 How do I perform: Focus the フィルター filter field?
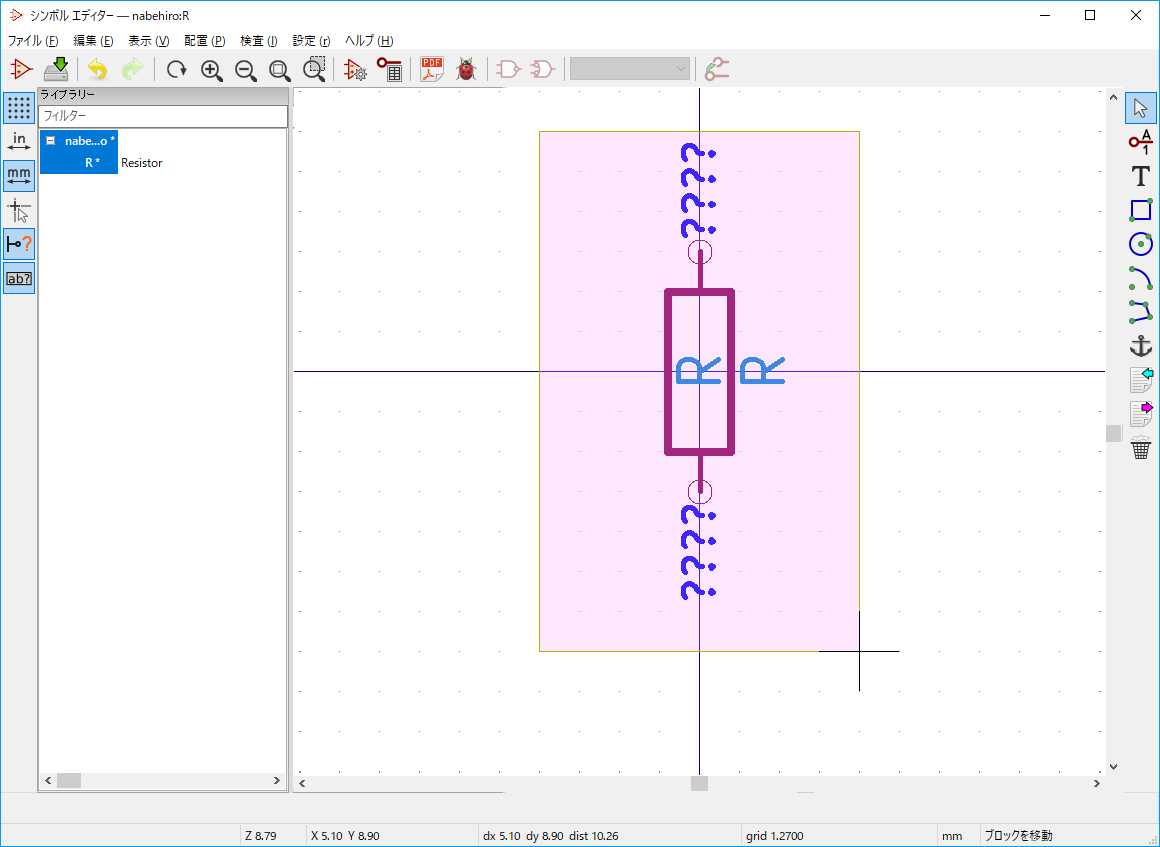tap(163, 116)
